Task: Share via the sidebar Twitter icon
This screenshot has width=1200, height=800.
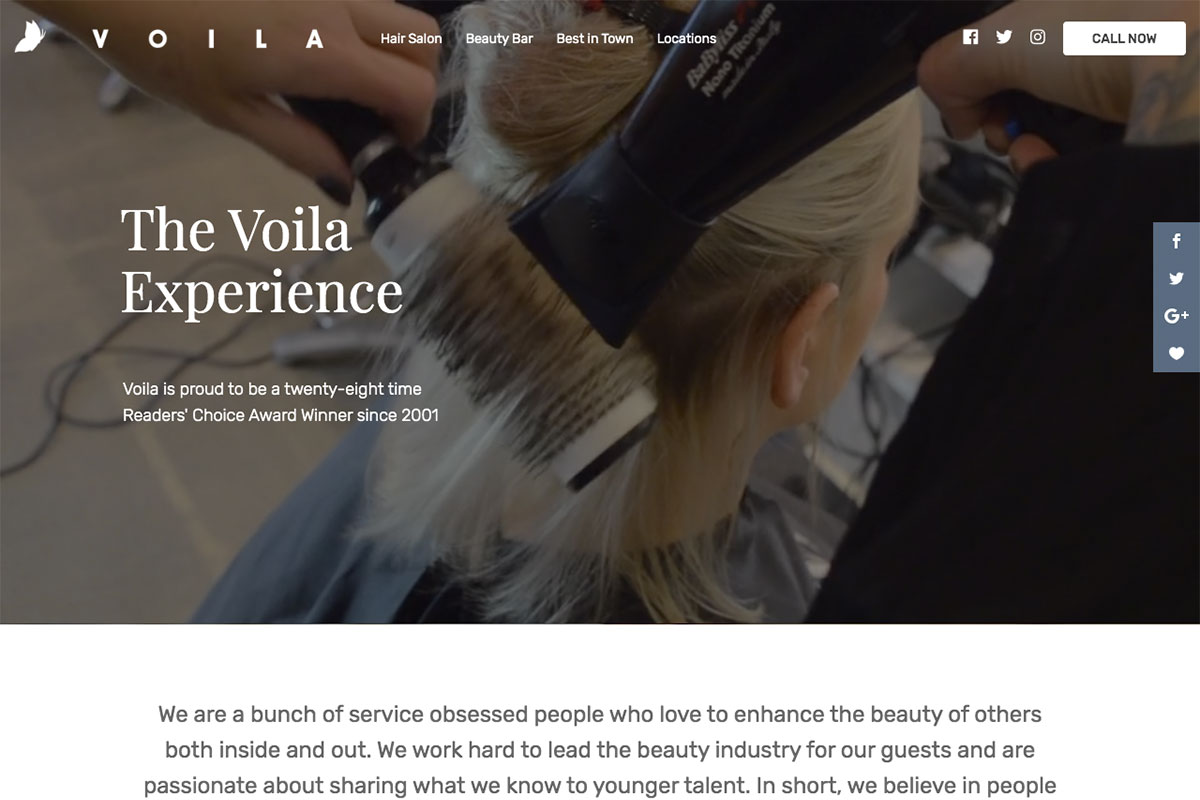Action: tap(1177, 279)
